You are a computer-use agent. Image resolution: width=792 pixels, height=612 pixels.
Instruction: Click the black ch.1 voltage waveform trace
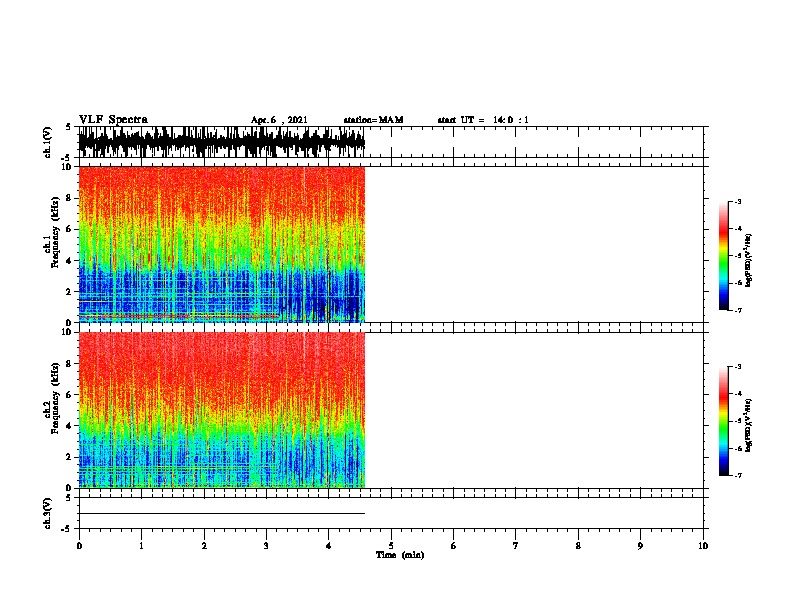tap(221, 142)
